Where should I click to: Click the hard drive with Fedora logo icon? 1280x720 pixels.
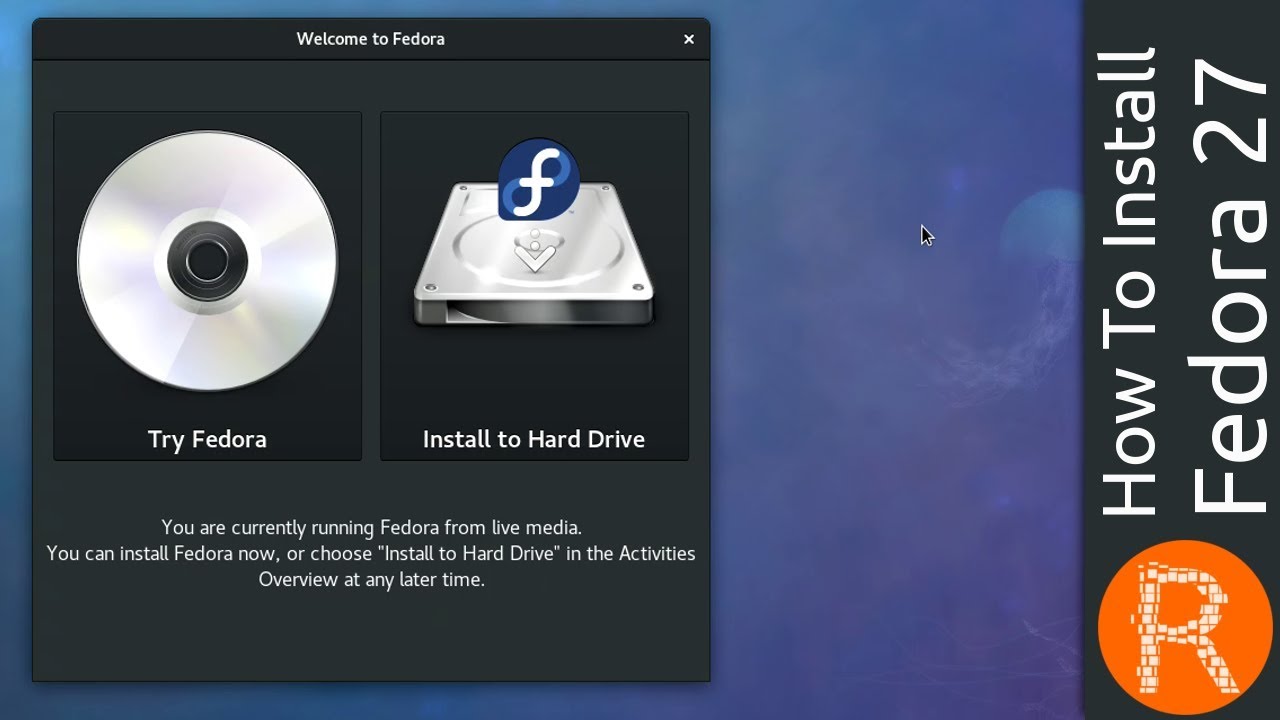click(534, 233)
